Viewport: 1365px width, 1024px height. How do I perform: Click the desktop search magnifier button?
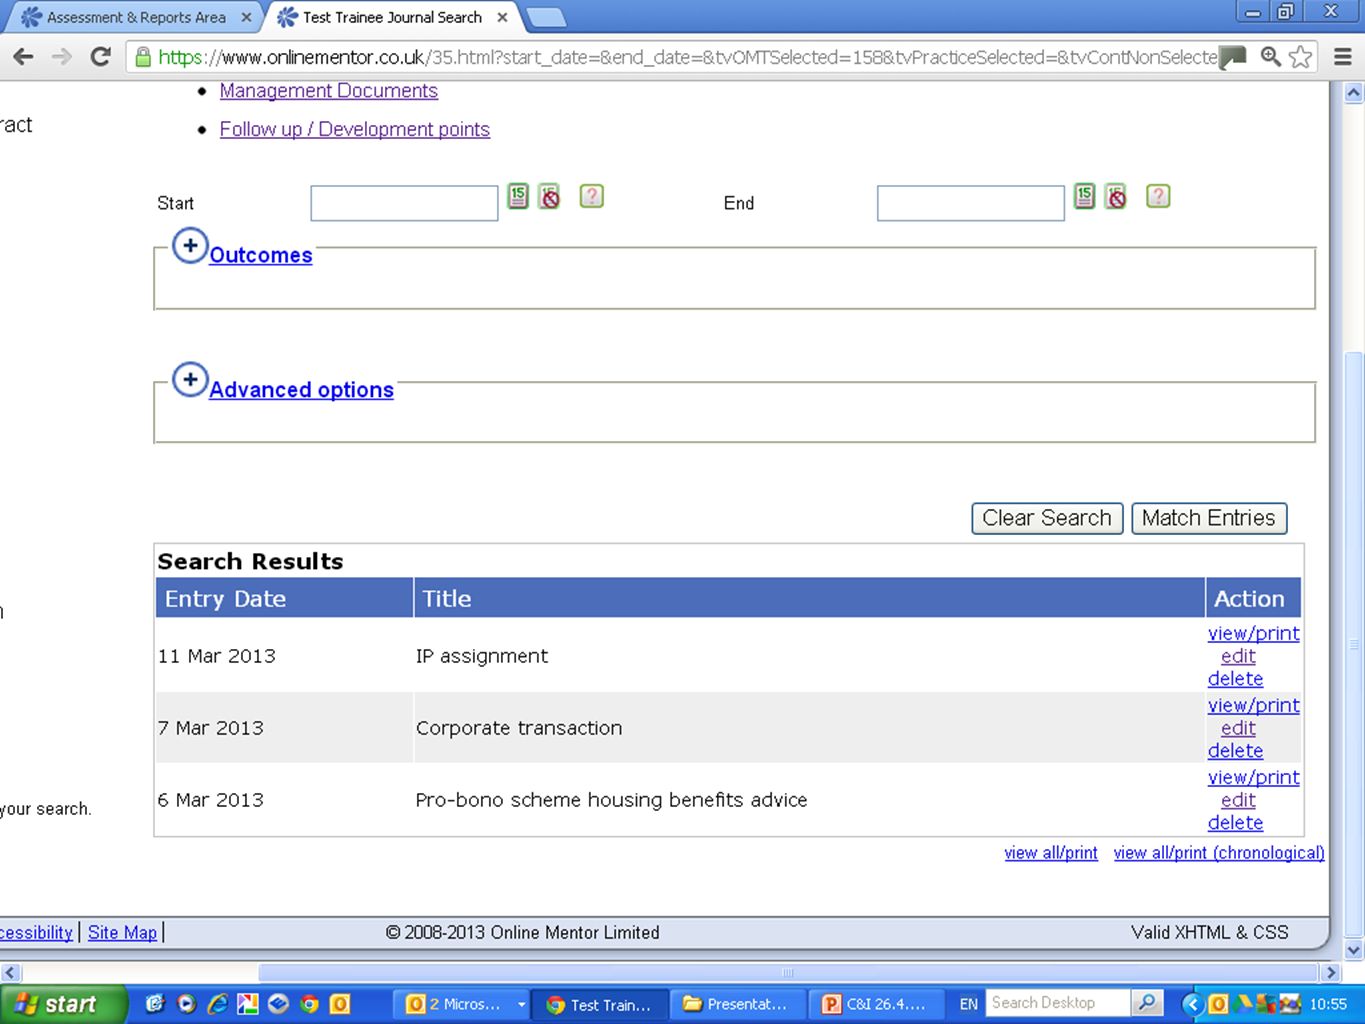pos(1147,1003)
